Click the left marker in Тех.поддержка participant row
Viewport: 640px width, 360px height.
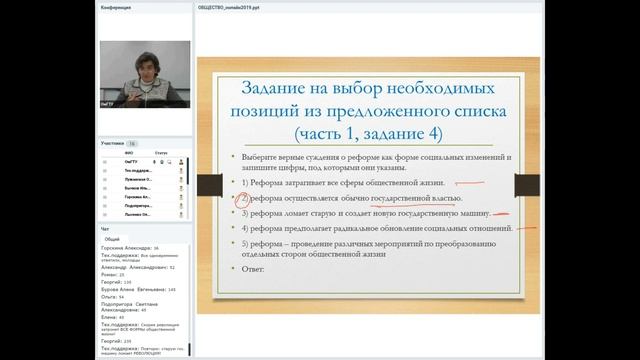(x=105, y=171)
